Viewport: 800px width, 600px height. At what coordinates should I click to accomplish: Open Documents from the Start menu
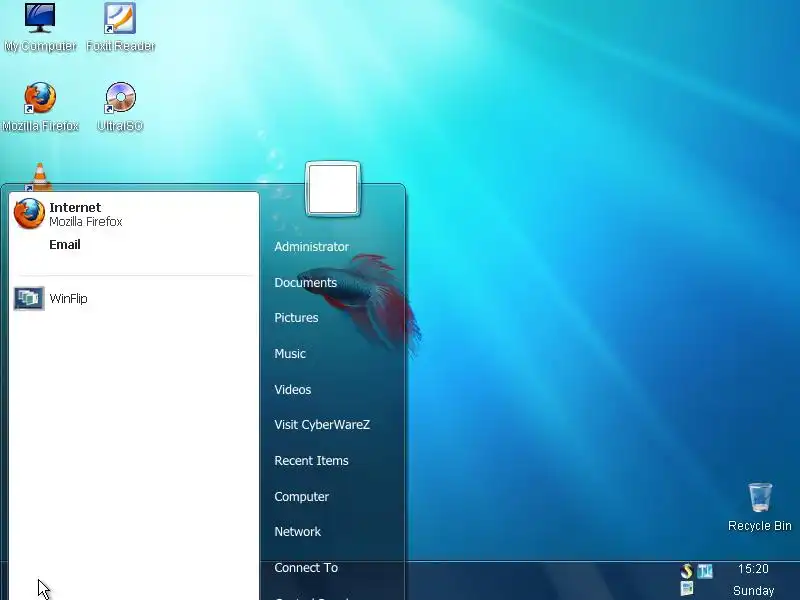[306, 282]
